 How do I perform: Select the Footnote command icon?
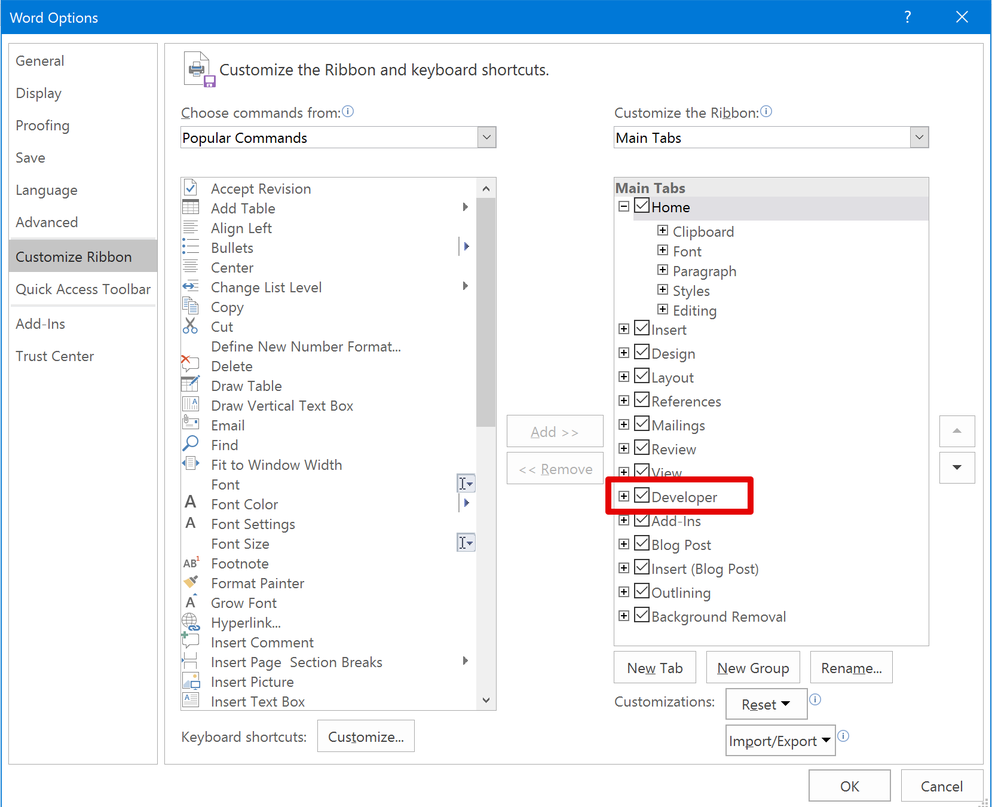(x=191, y=563)
